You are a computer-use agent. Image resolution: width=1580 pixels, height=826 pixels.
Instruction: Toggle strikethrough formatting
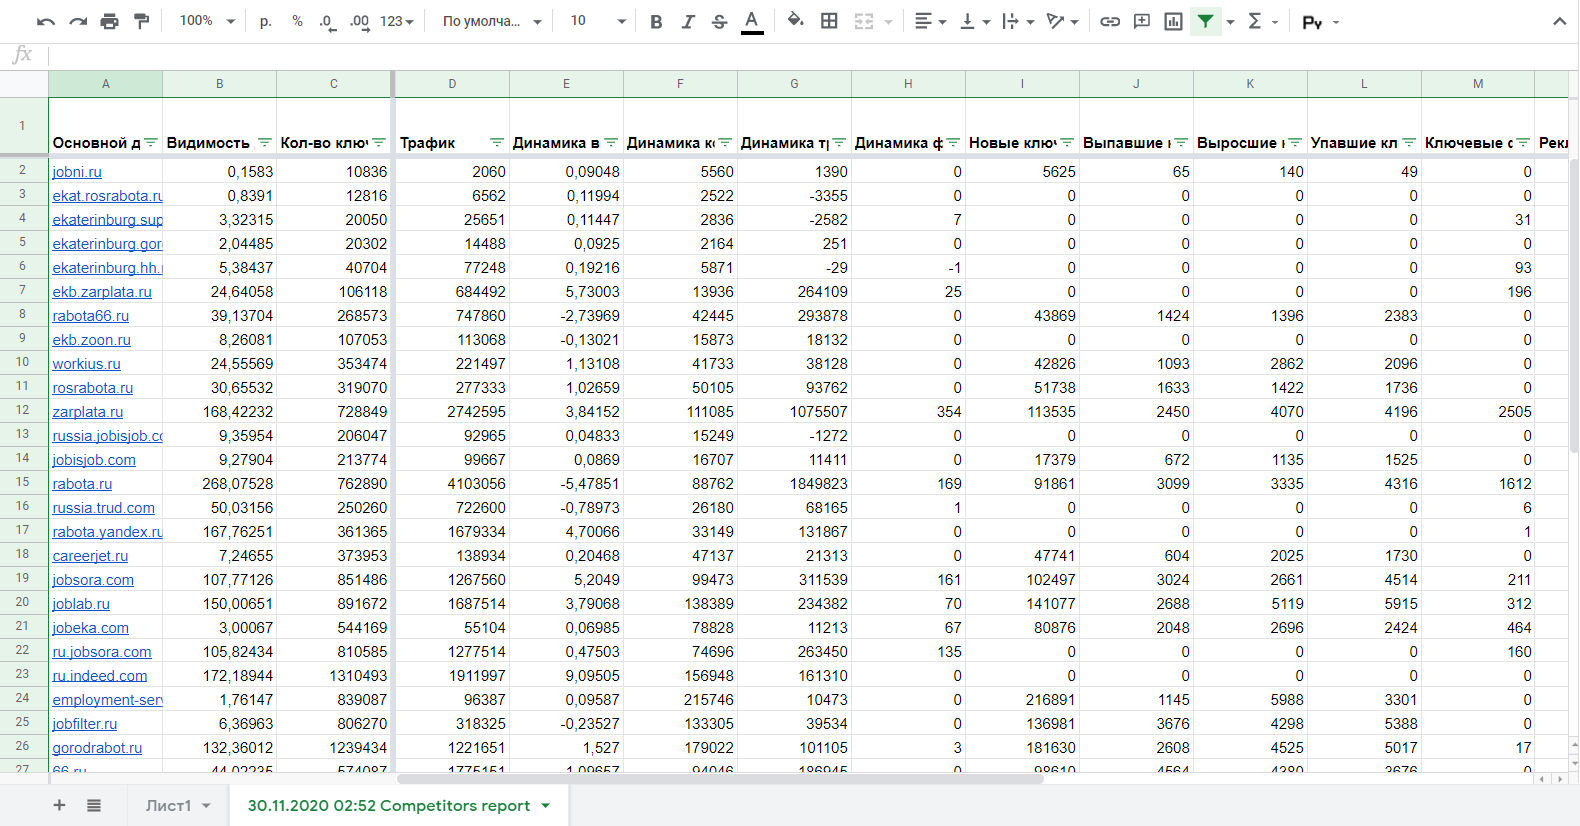click(720, 21)
